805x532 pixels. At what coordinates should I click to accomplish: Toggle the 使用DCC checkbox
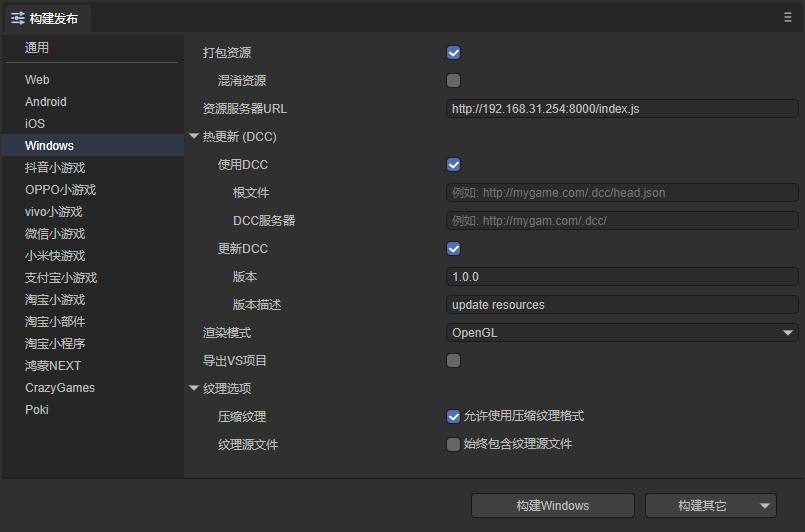[x=454, y=165]
